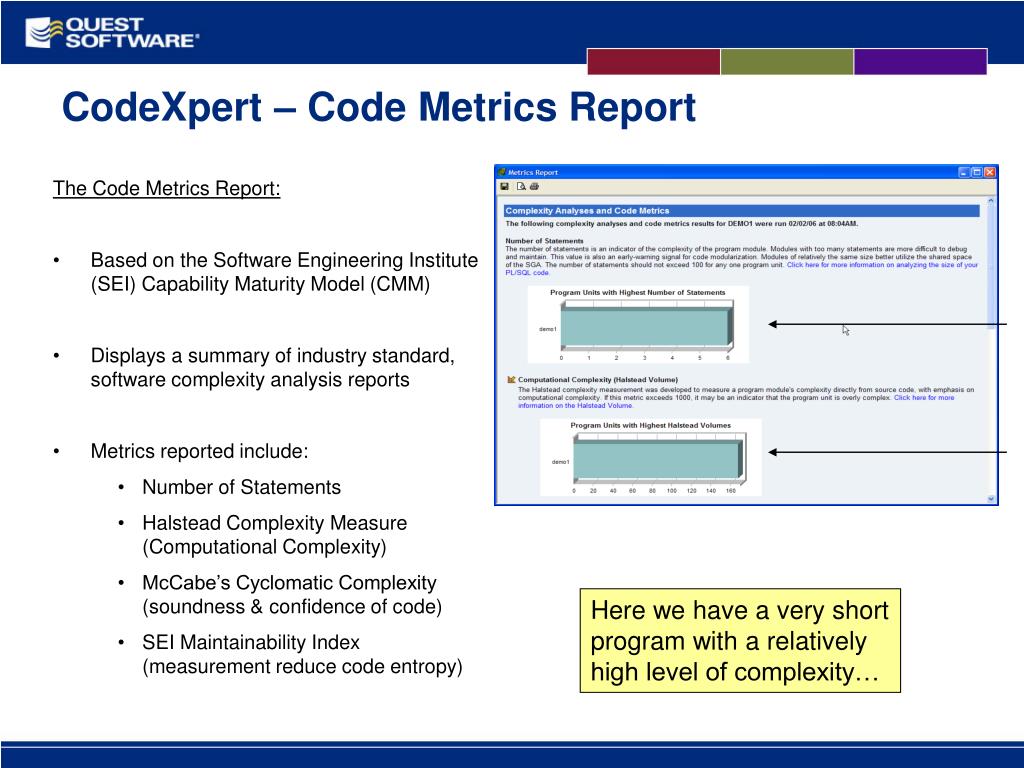The height and width of the screenshot is (768, 1024).
Task: Click the report scrollbar up arrow
Action: [991, 200]
